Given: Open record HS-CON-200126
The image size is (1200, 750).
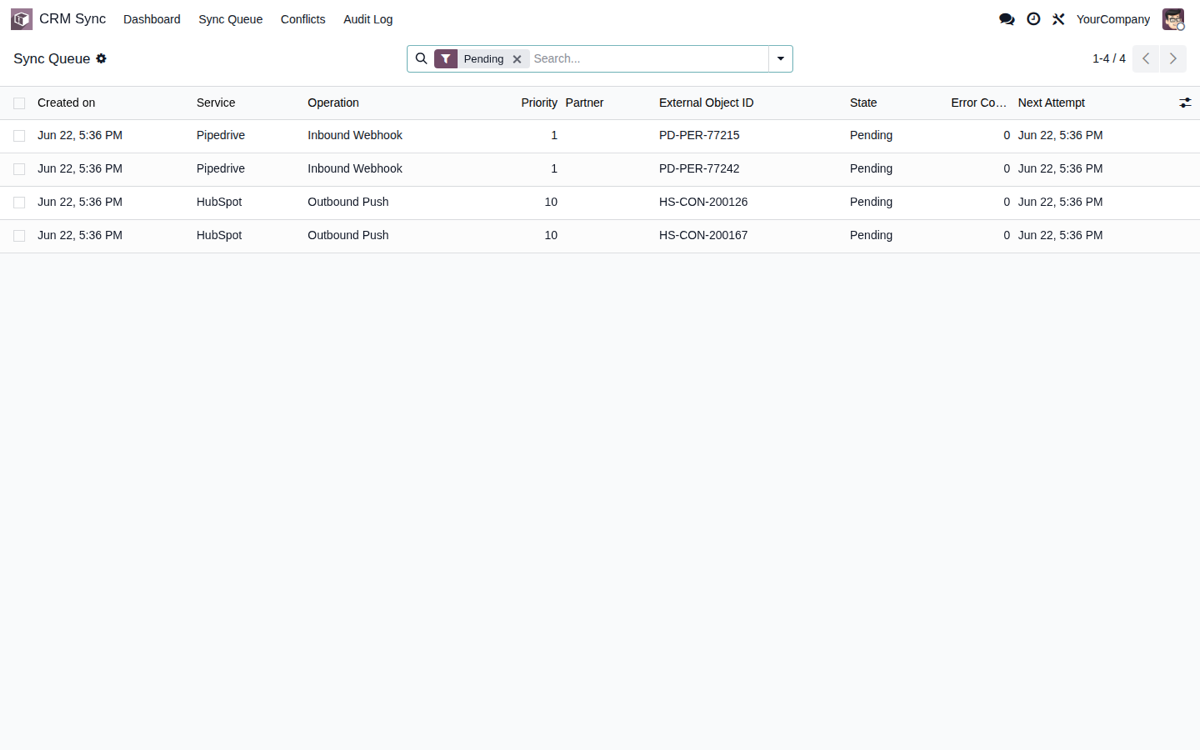Looking at the screenshot, I should 703,202.
